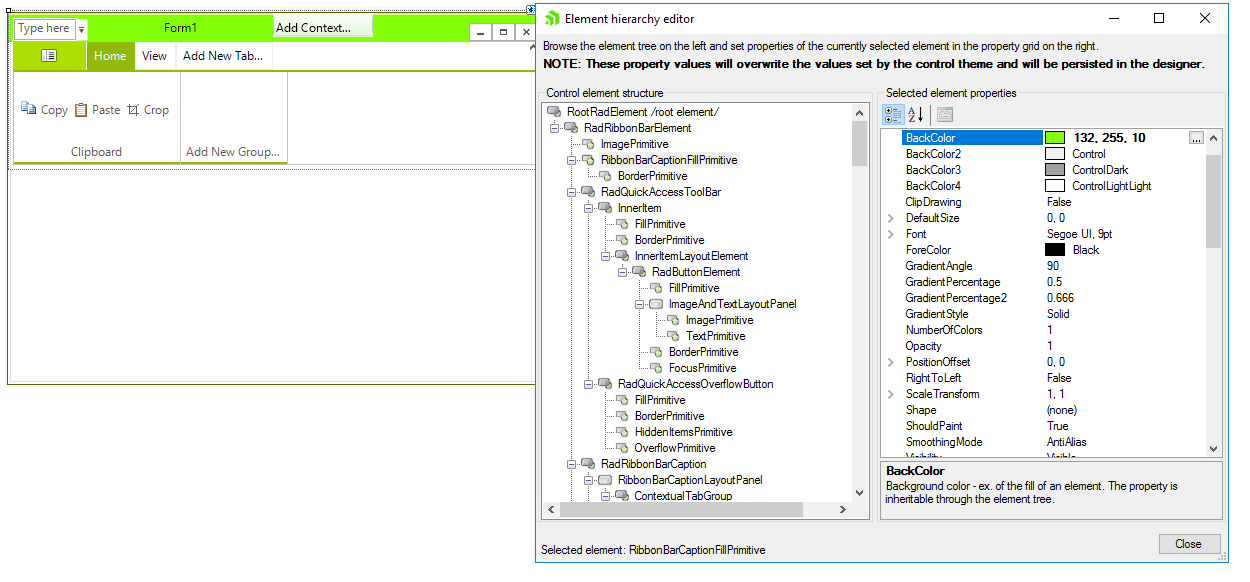This screenshot has width=1250, height=582.
Task: Collapse the RadButtonElement node
Action: point(622,272)
